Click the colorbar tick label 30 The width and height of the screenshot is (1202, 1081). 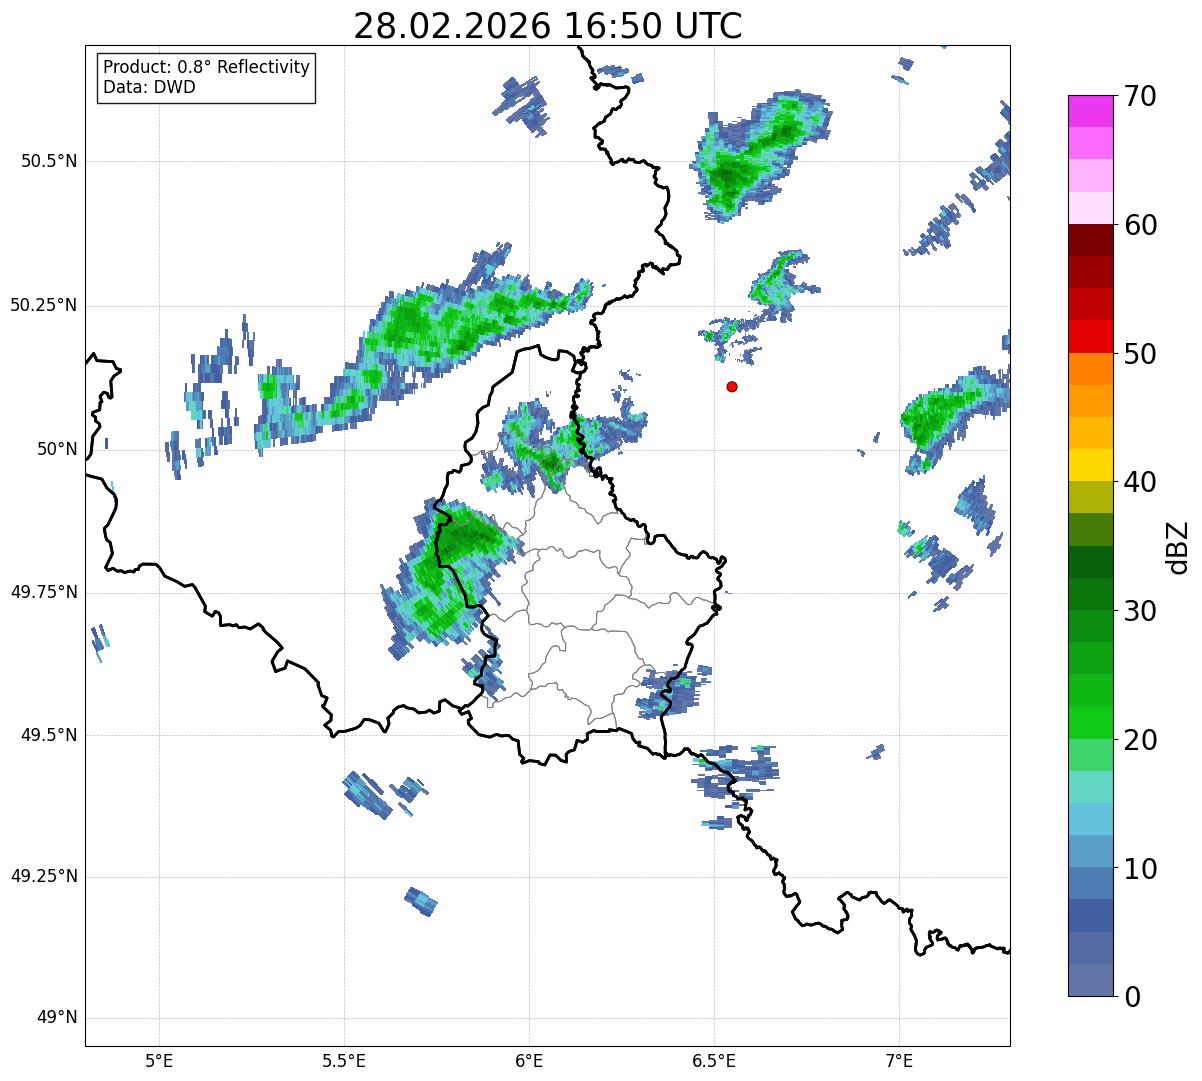[1141, 611]
